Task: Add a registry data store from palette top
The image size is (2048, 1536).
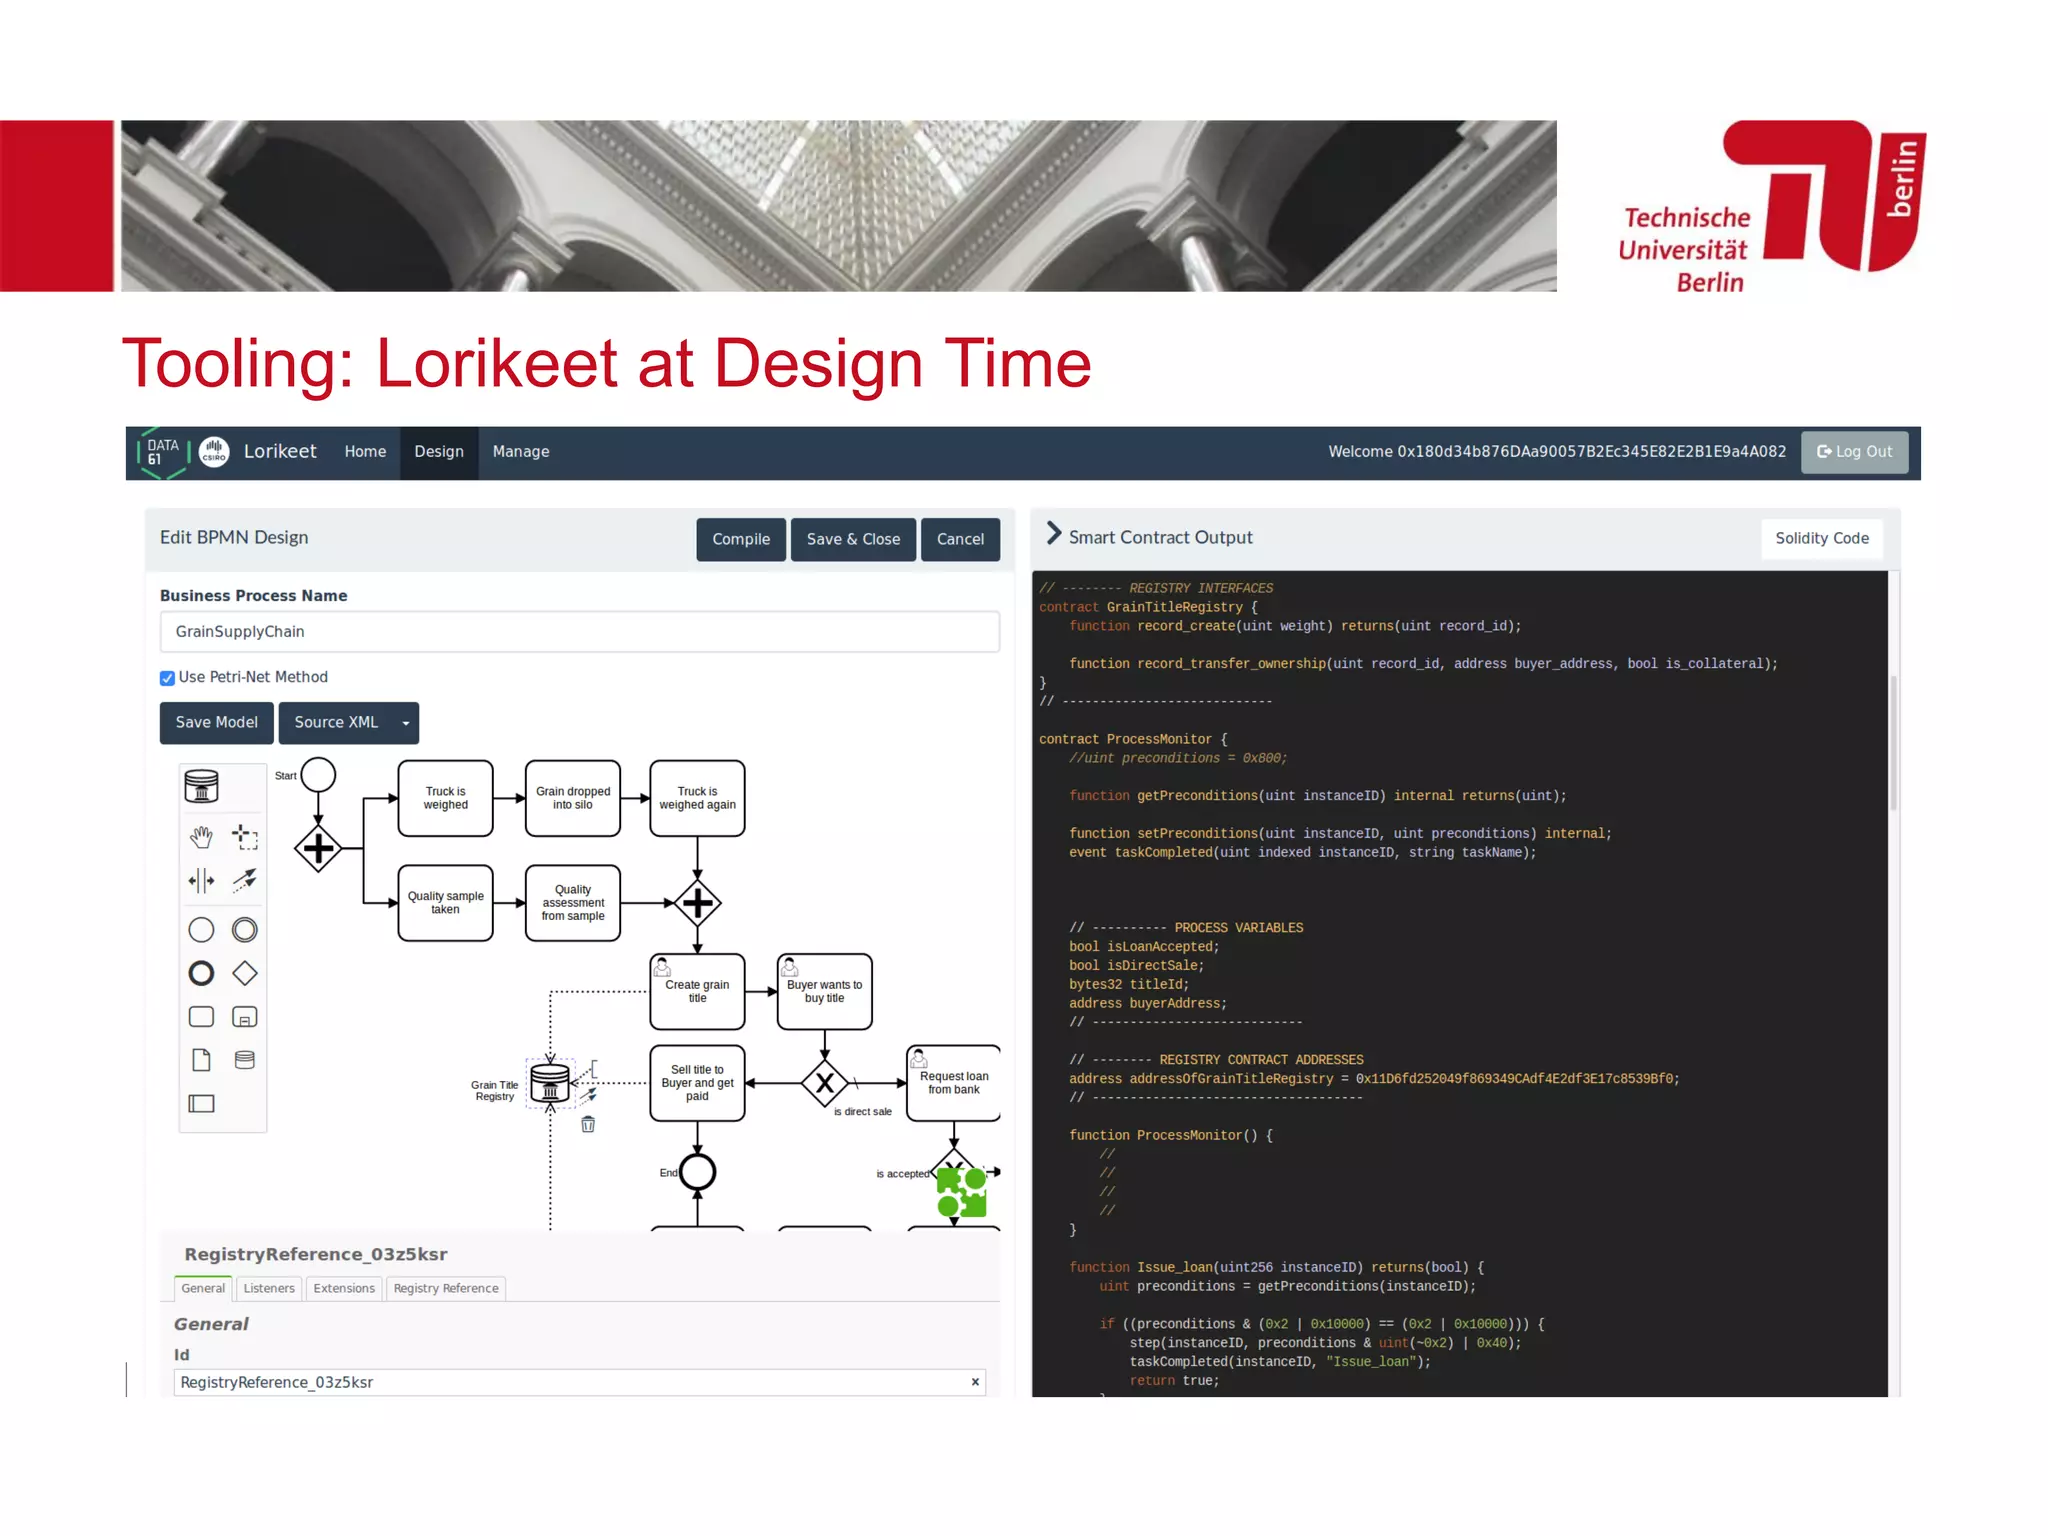Action: pyautogui.click(x=201, y=786)
